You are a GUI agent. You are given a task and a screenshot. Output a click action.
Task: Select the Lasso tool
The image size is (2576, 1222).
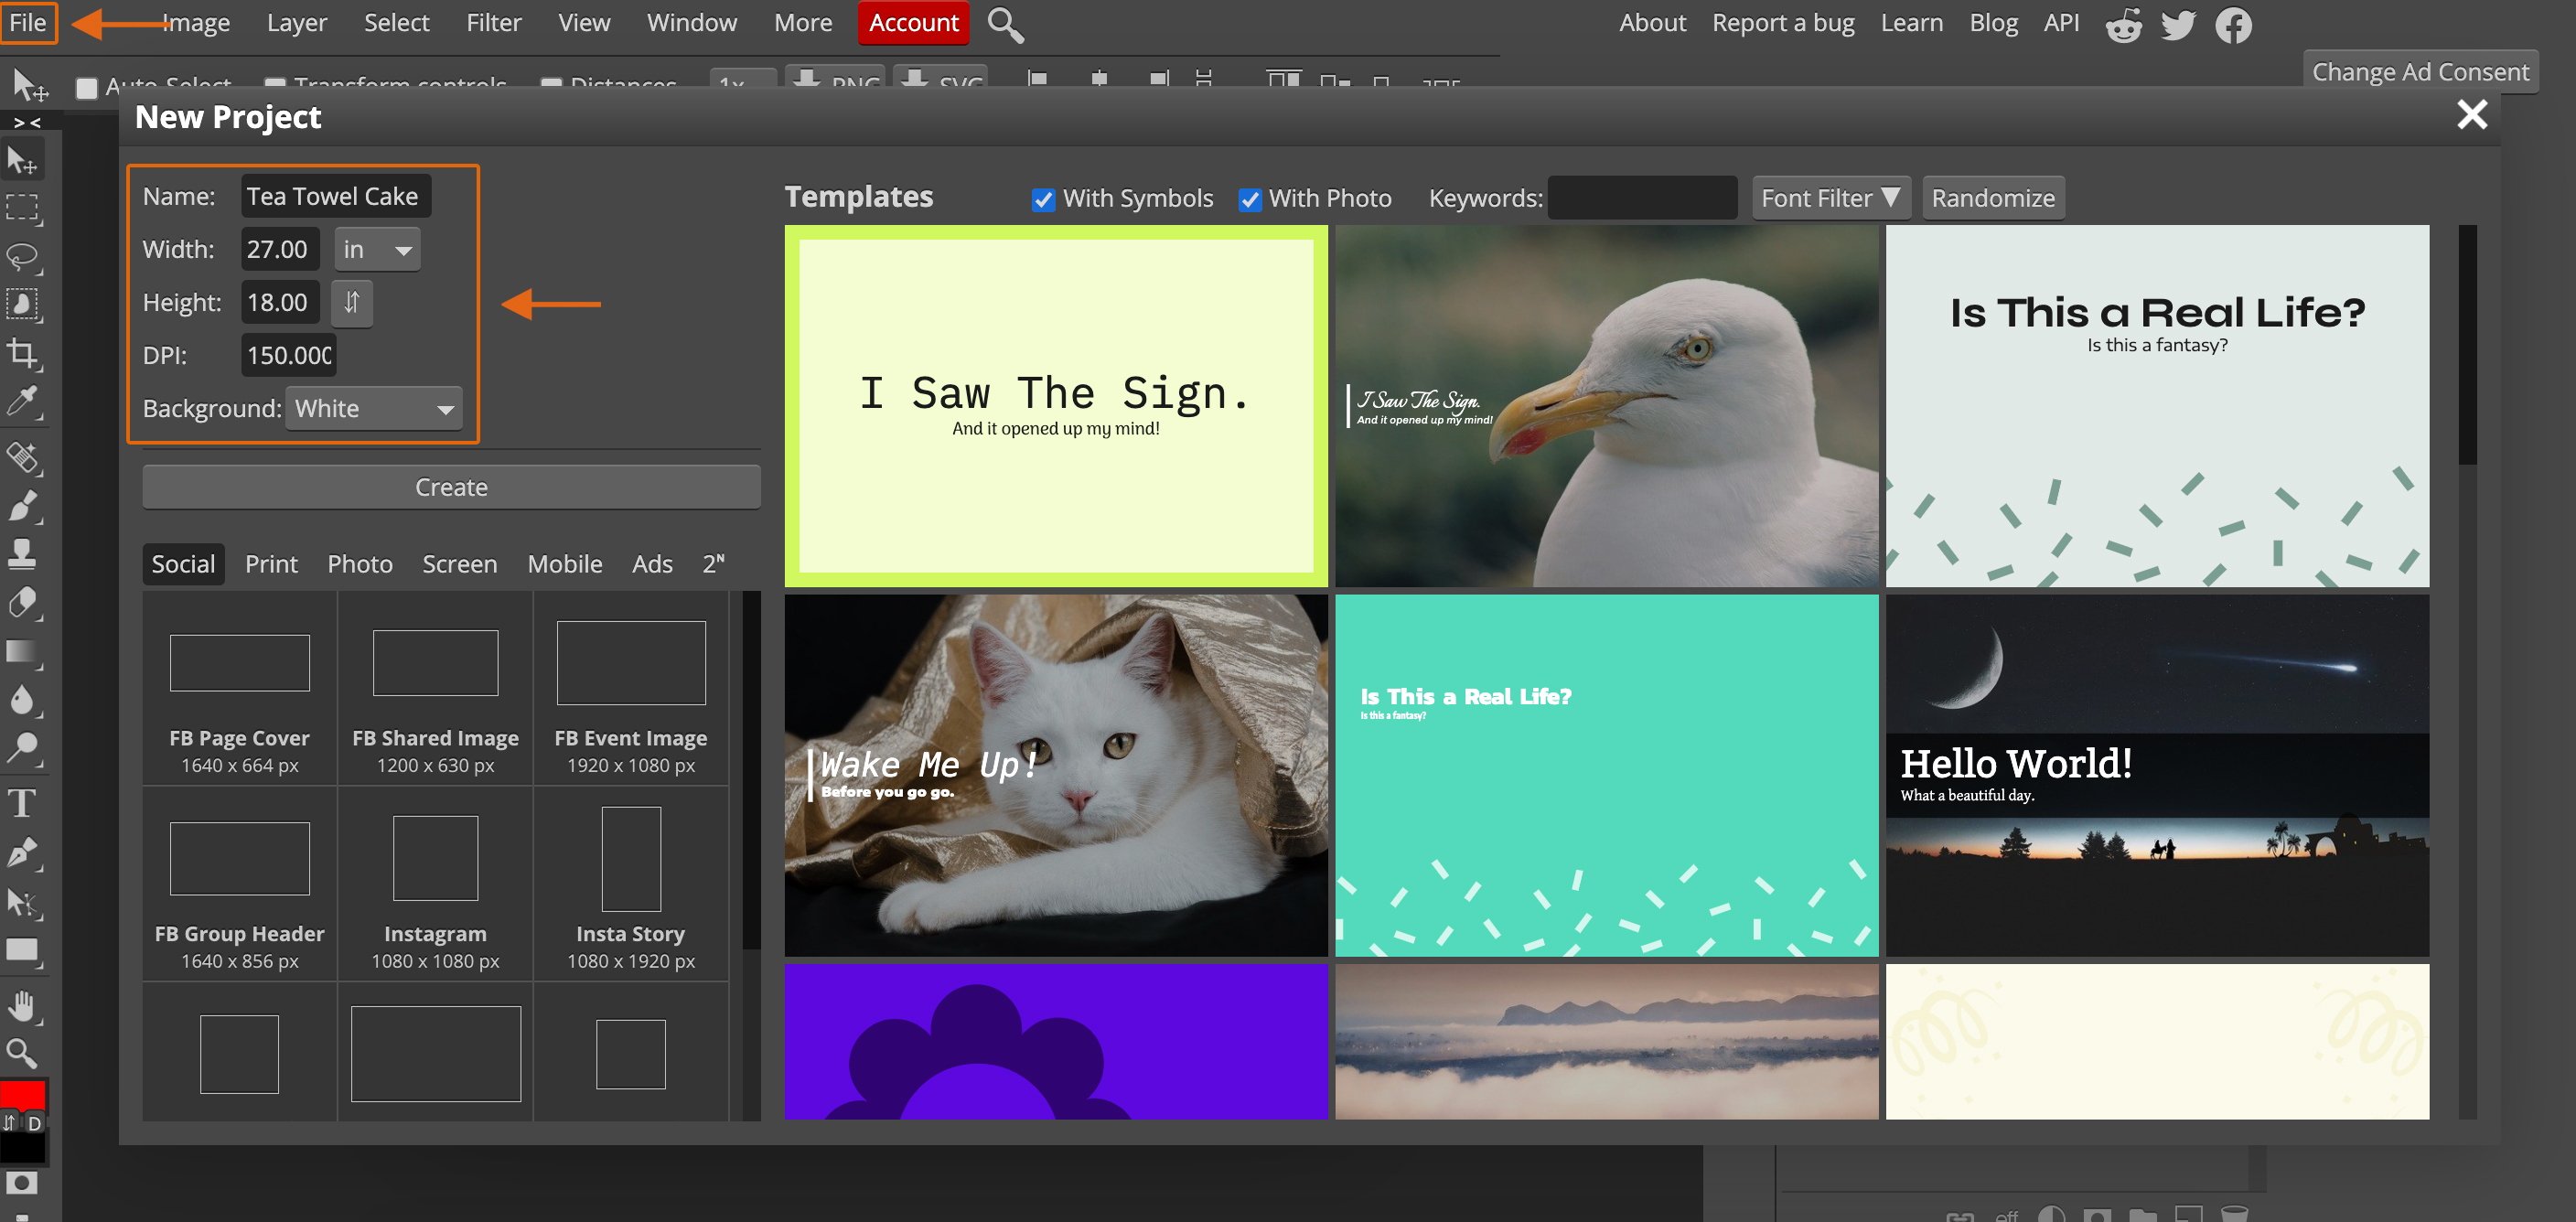click(22, 257)
